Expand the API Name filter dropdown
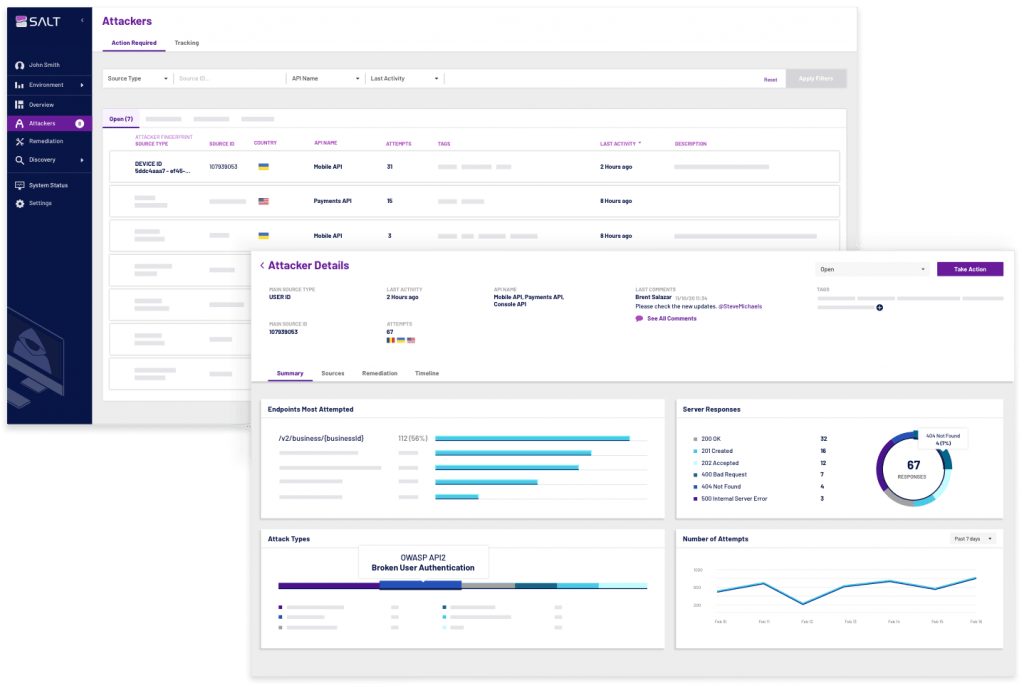The height and width of the screenshot is (688, 1024). [323, 78]
